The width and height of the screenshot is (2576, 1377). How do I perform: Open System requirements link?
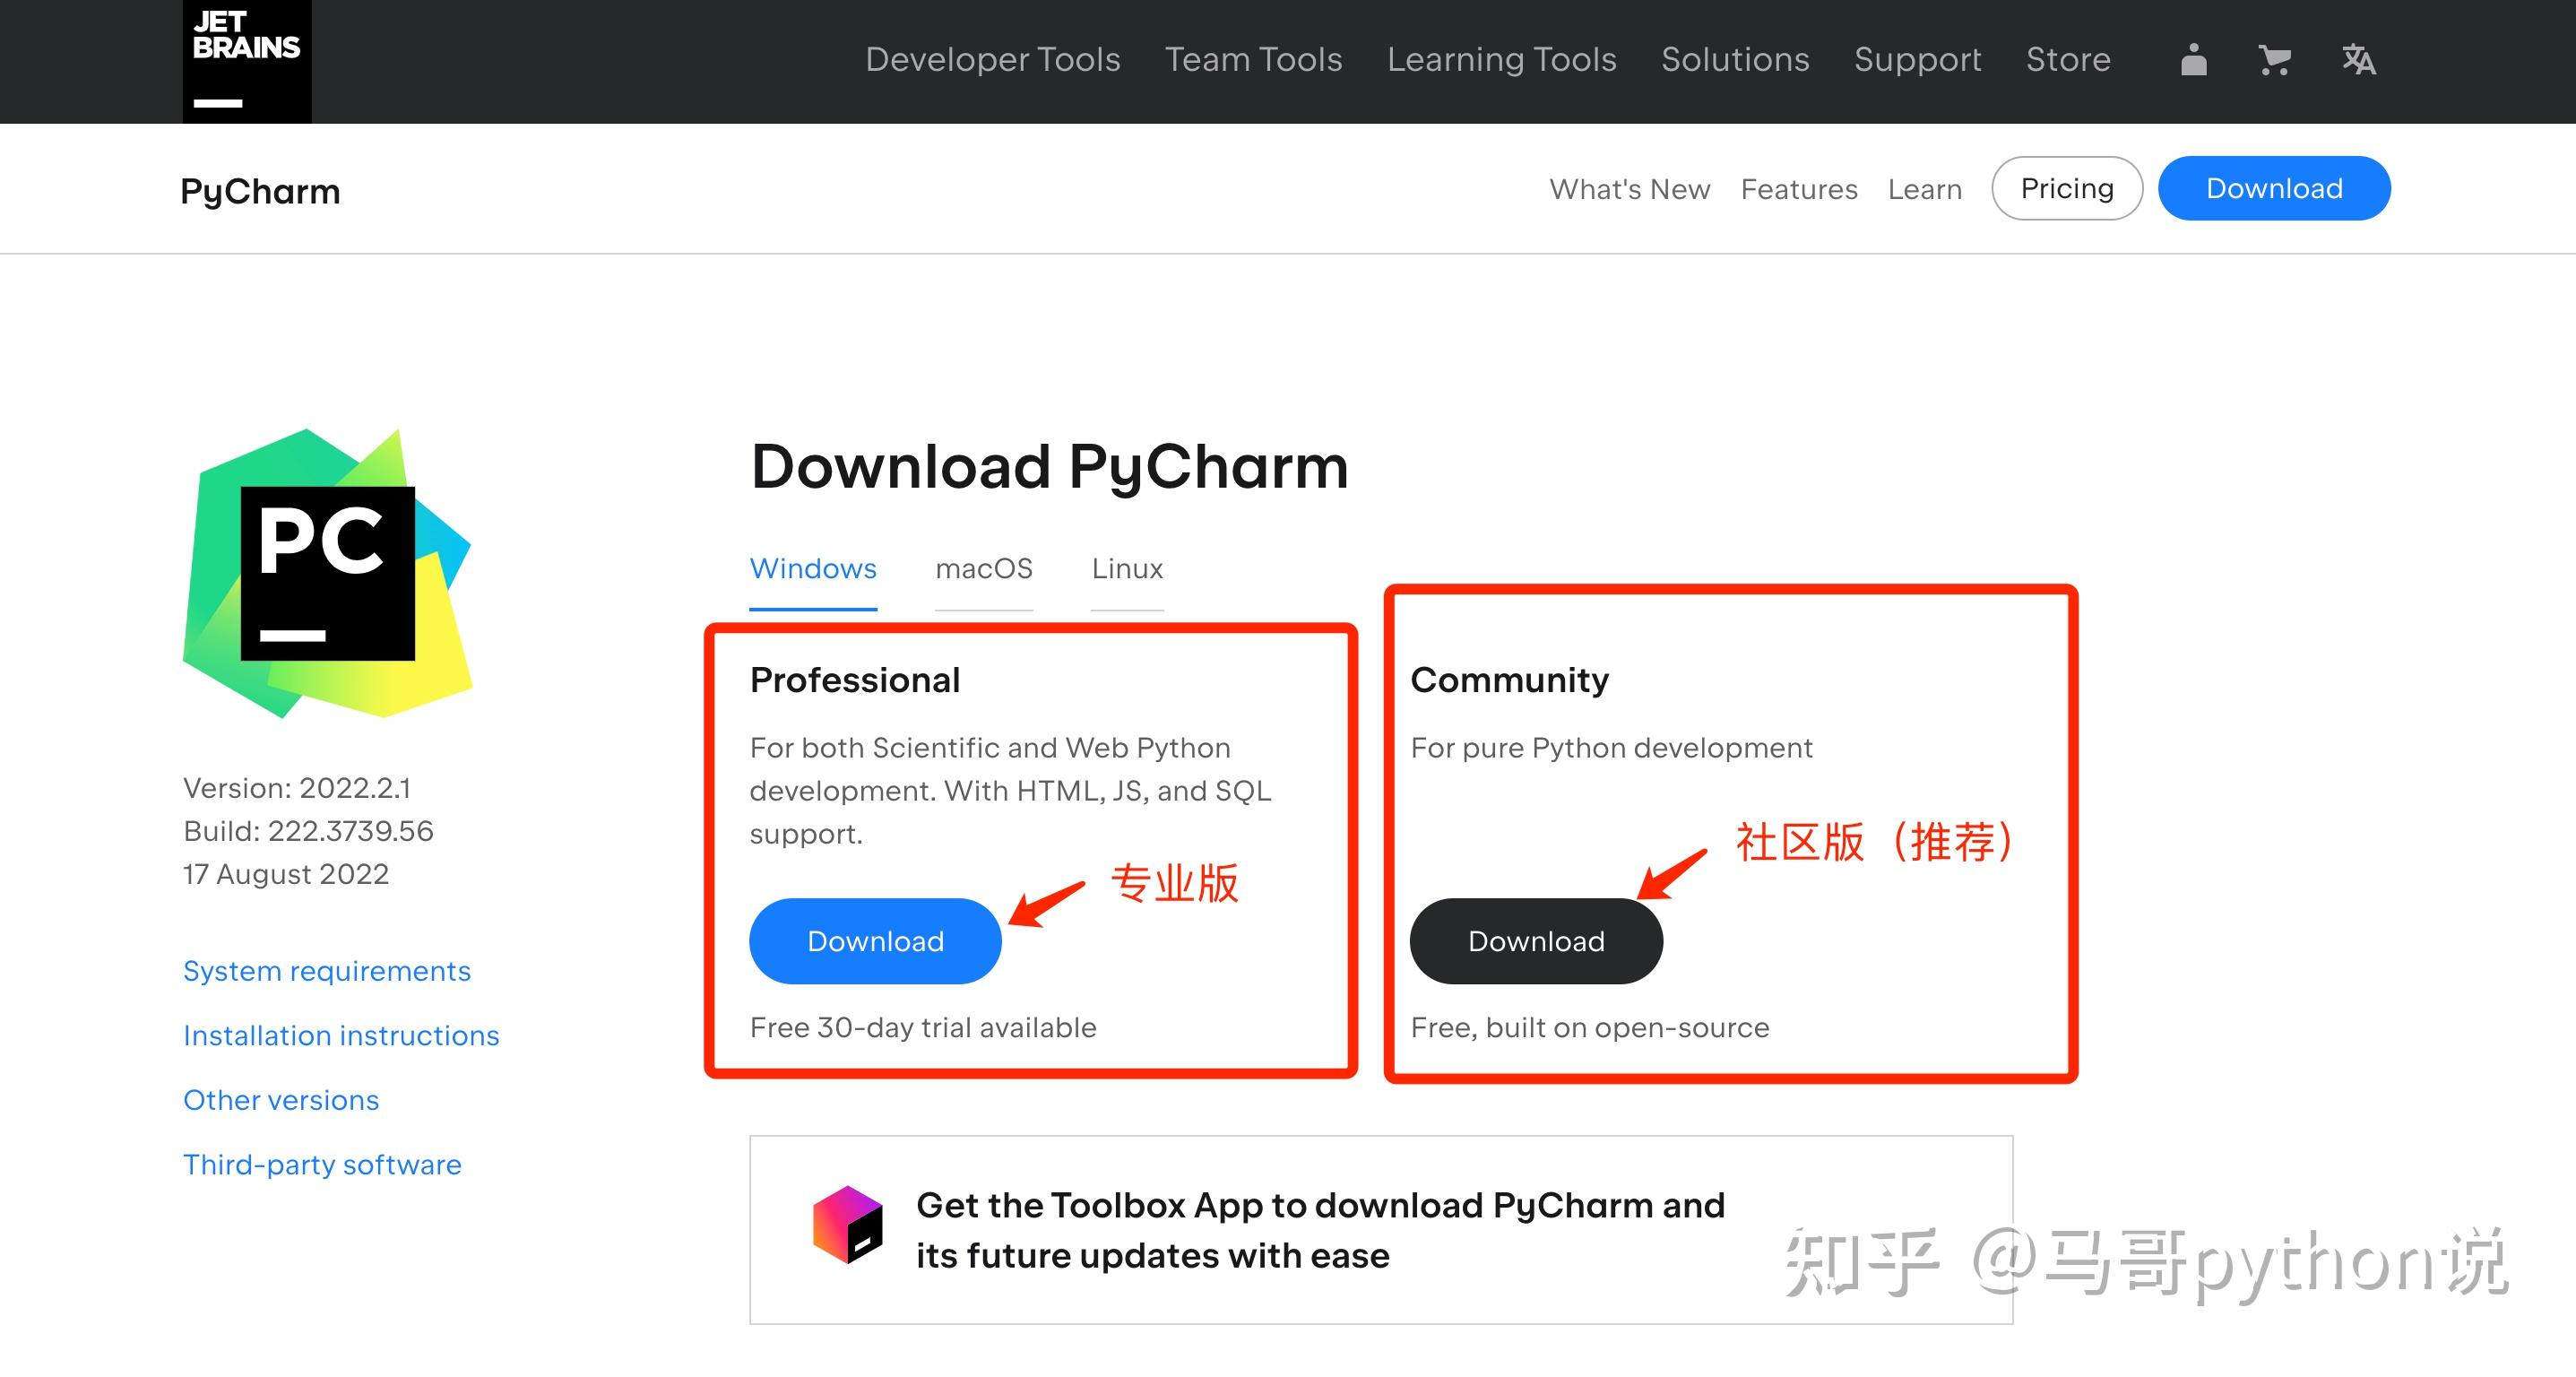click(x=327, y=971)
